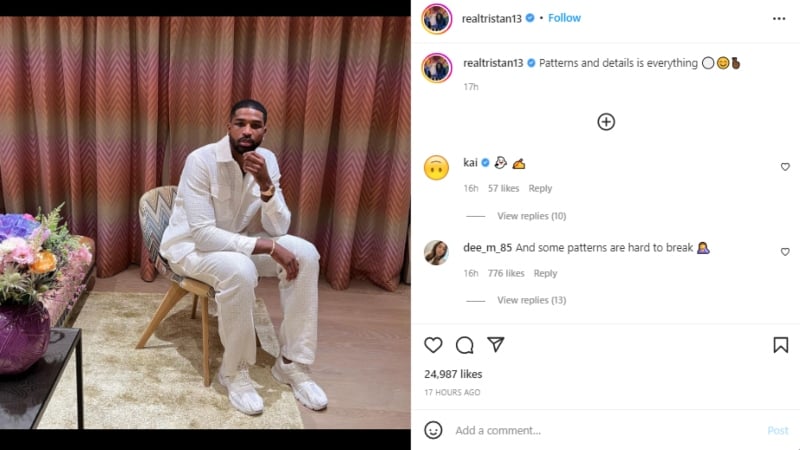
Task: Open the comment bubble icon
Action: point(464,345)
